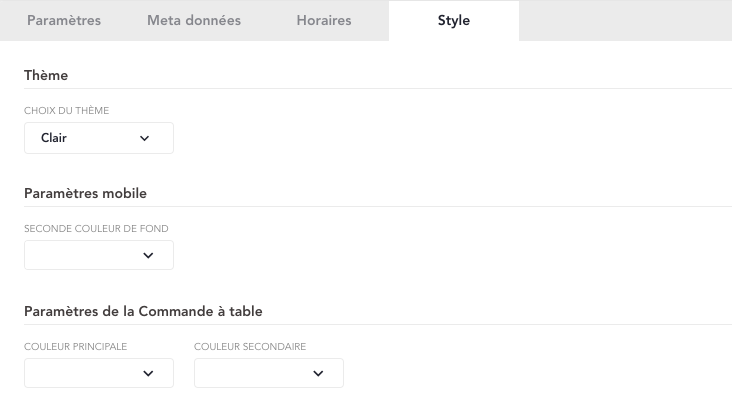Click the Paramètres mobile section heading

[85, 193]
